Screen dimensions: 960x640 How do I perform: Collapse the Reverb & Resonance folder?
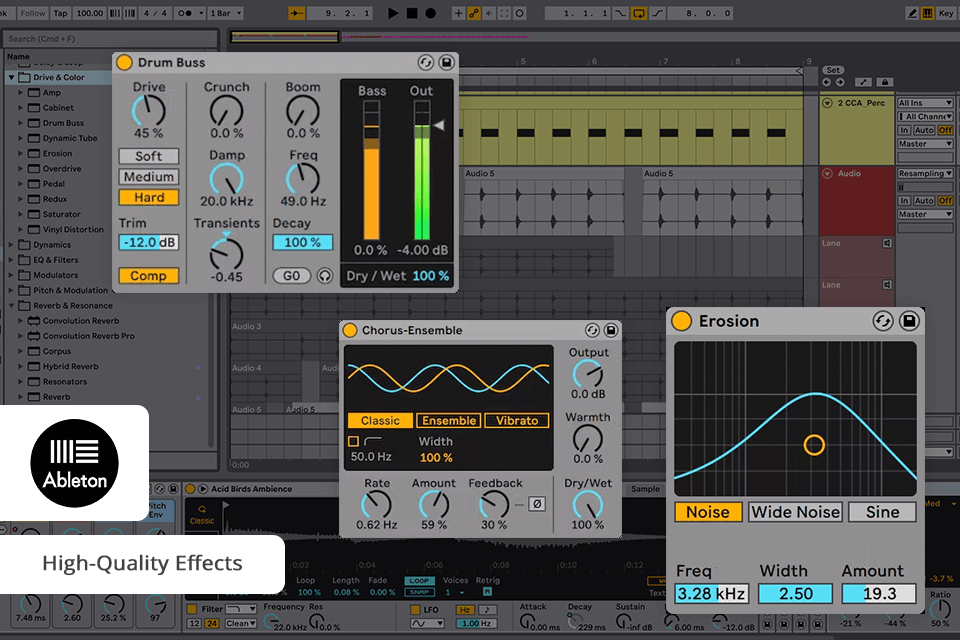pyautogui.click(x=11, y=305)
